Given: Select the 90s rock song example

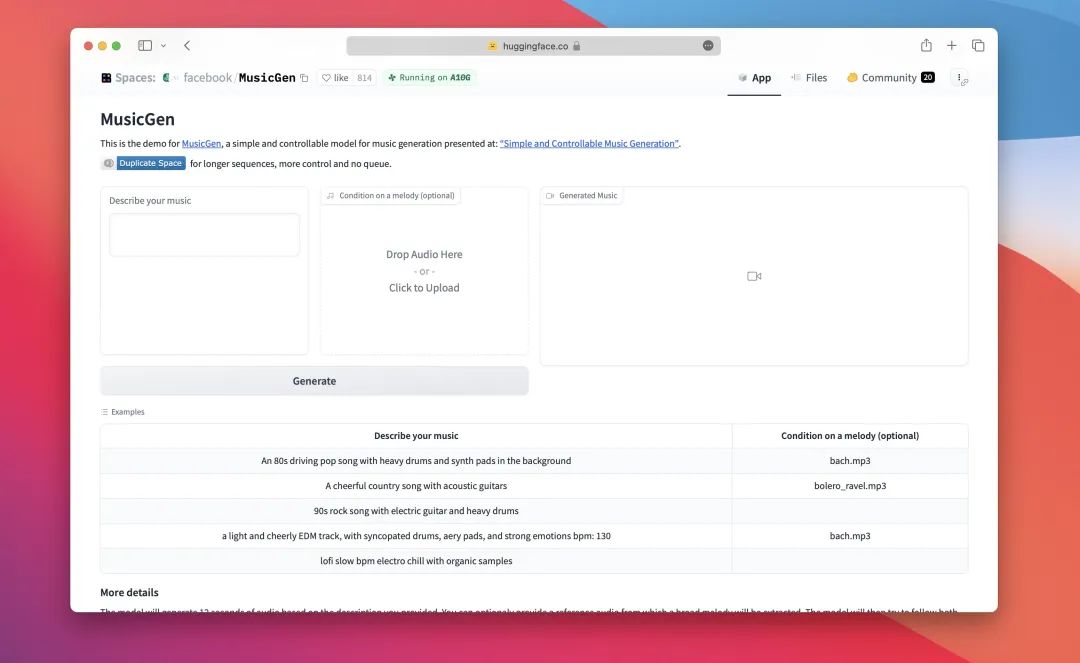Looking at the screenshot, I should tap(416, 511).
